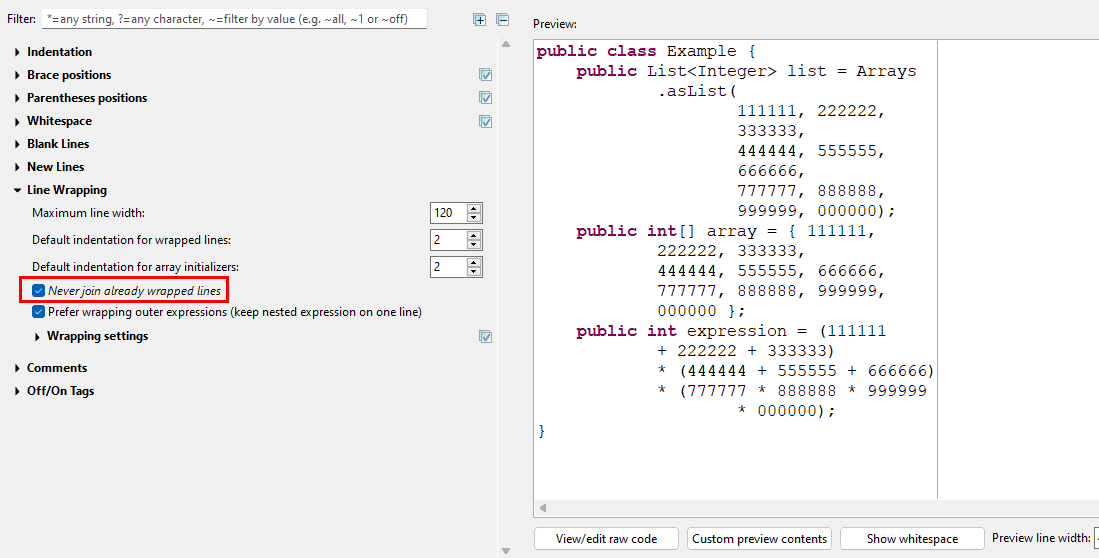Screen dimensions: 1099x558
Task: Open the Off/On Tags section
Action: pos(18,391)
